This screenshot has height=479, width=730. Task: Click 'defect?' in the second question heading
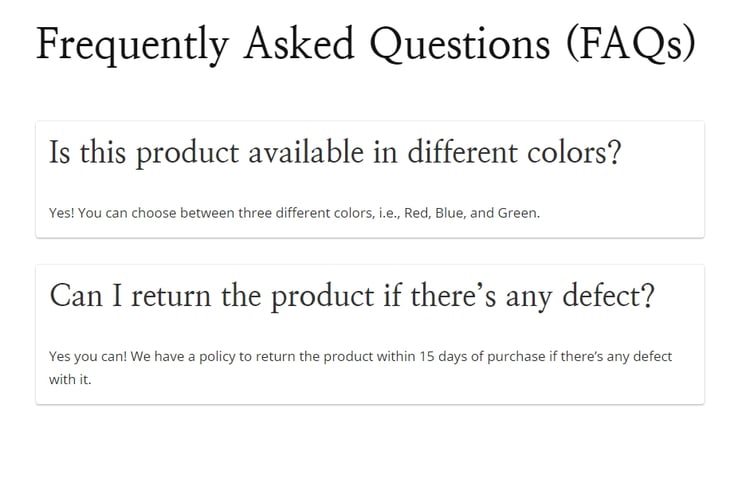click(x=608, y=295)
